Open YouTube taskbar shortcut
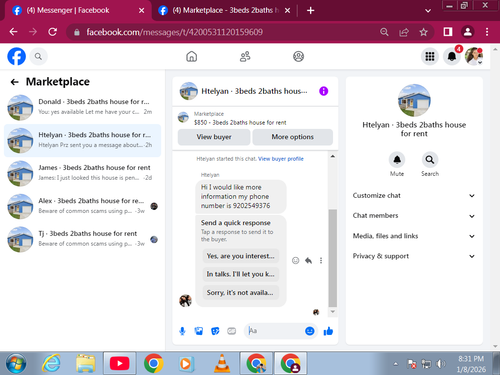The height and width of the screenshot is (375, 500). (119, 363)
